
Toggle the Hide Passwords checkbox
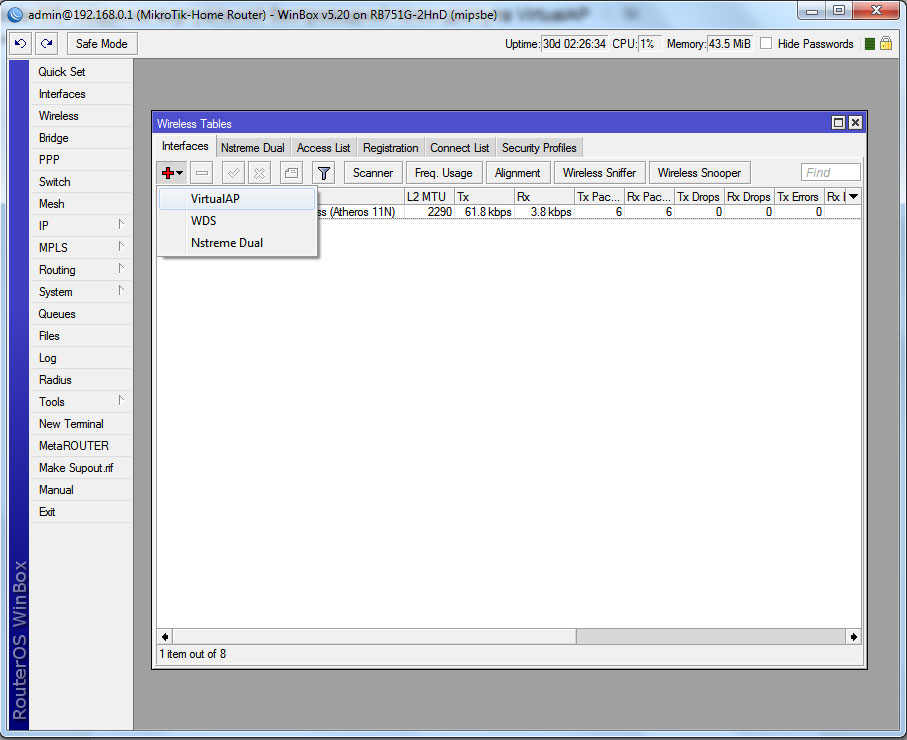(x=766, y=44)
